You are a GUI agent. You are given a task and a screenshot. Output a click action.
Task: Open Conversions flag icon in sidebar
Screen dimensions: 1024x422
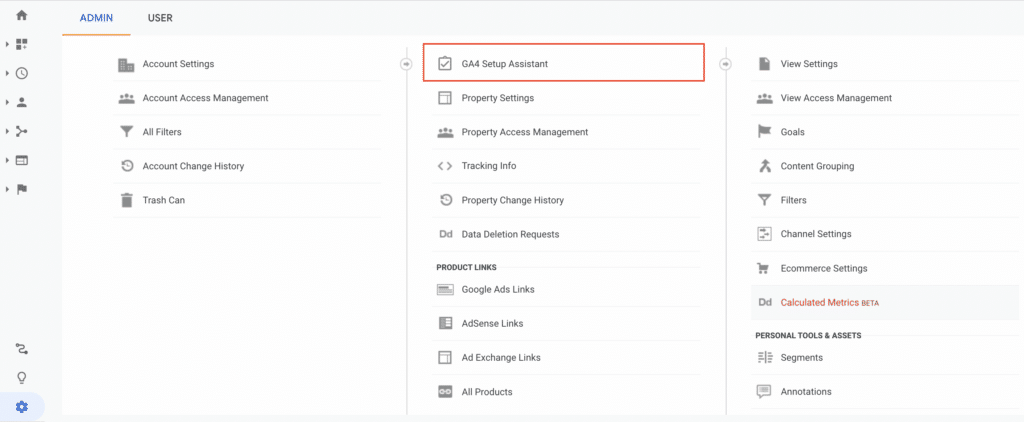click(x=22, y=189)
